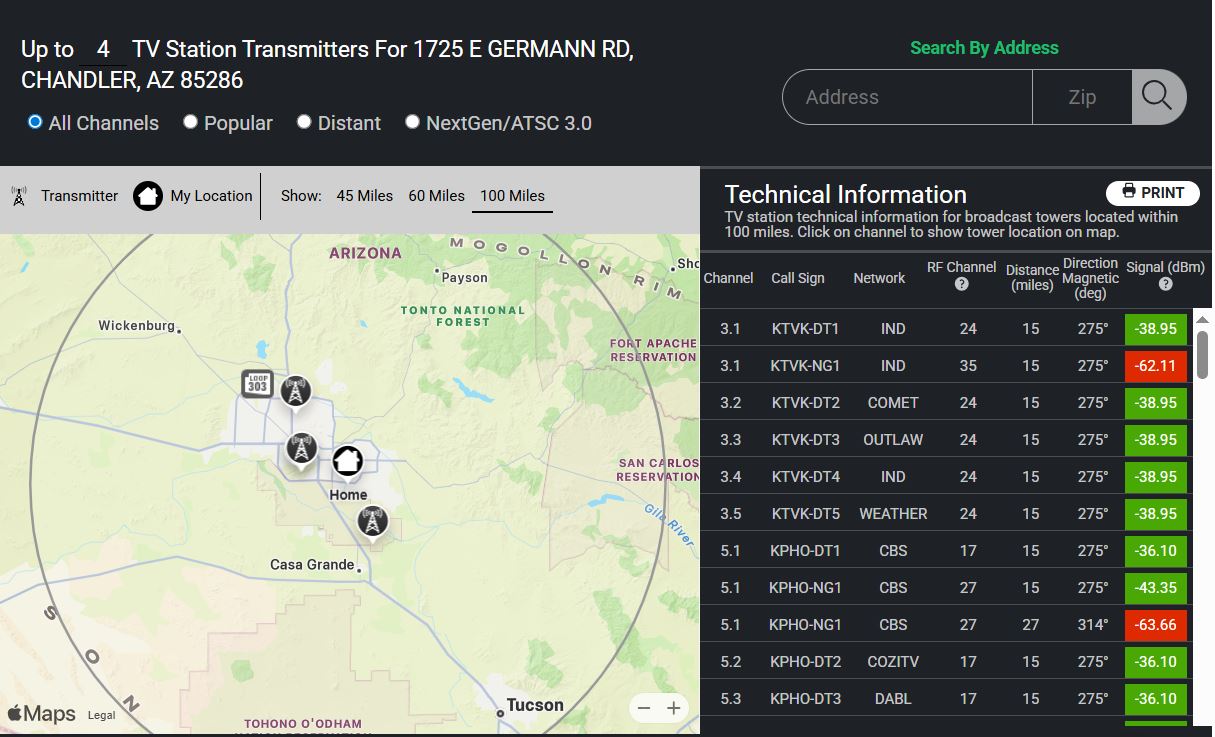Click the Transmitter legend tower icon
The height and width of the screenshot is (737, 1215).
(18, 196)
